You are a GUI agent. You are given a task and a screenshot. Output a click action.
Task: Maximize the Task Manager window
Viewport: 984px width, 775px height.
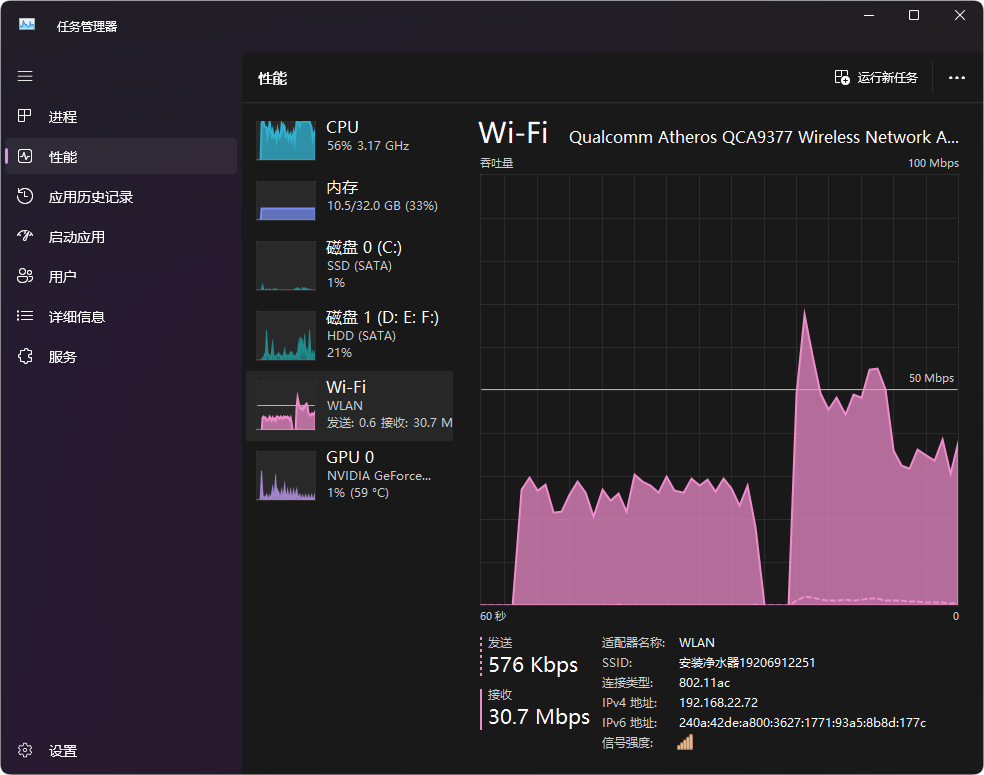click(x=914, y=15)
